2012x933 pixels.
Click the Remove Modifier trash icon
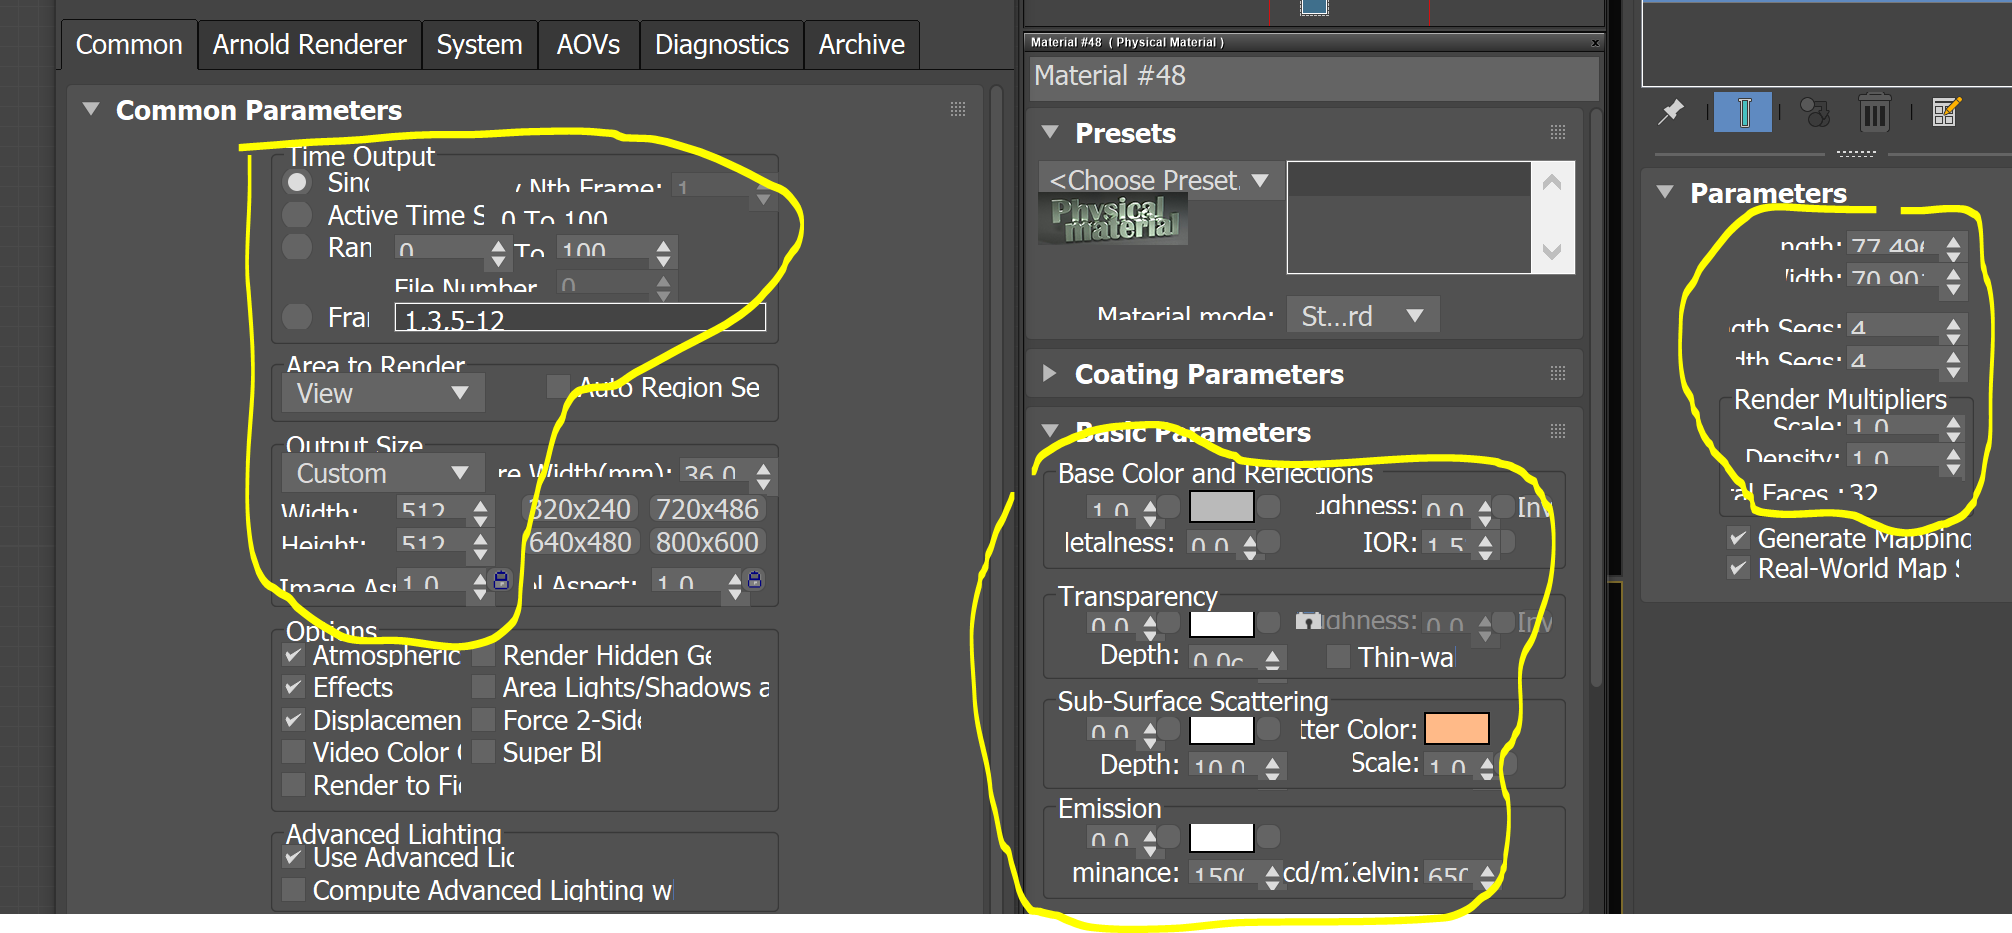click(x=1873, y=112)
